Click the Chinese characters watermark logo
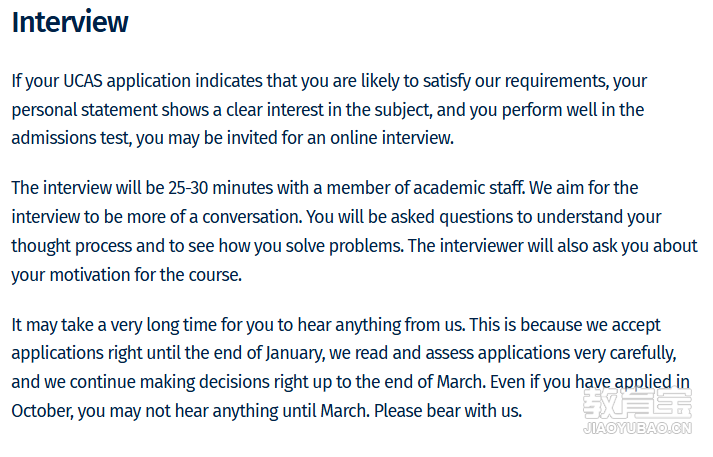This screenshot has width=713, height=457. (638, 403)
